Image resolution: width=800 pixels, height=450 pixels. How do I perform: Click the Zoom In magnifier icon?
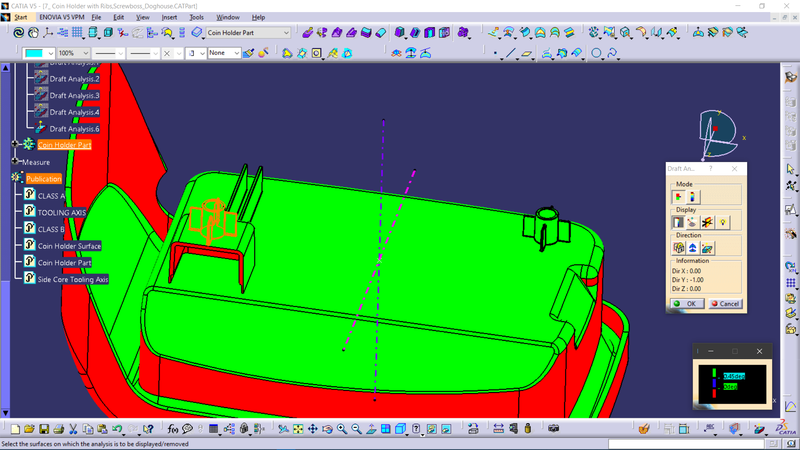point(341,429)
